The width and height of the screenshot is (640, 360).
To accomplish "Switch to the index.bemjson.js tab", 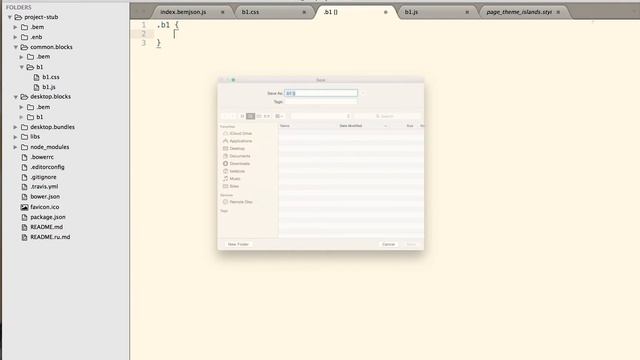I will coord(183,12).
